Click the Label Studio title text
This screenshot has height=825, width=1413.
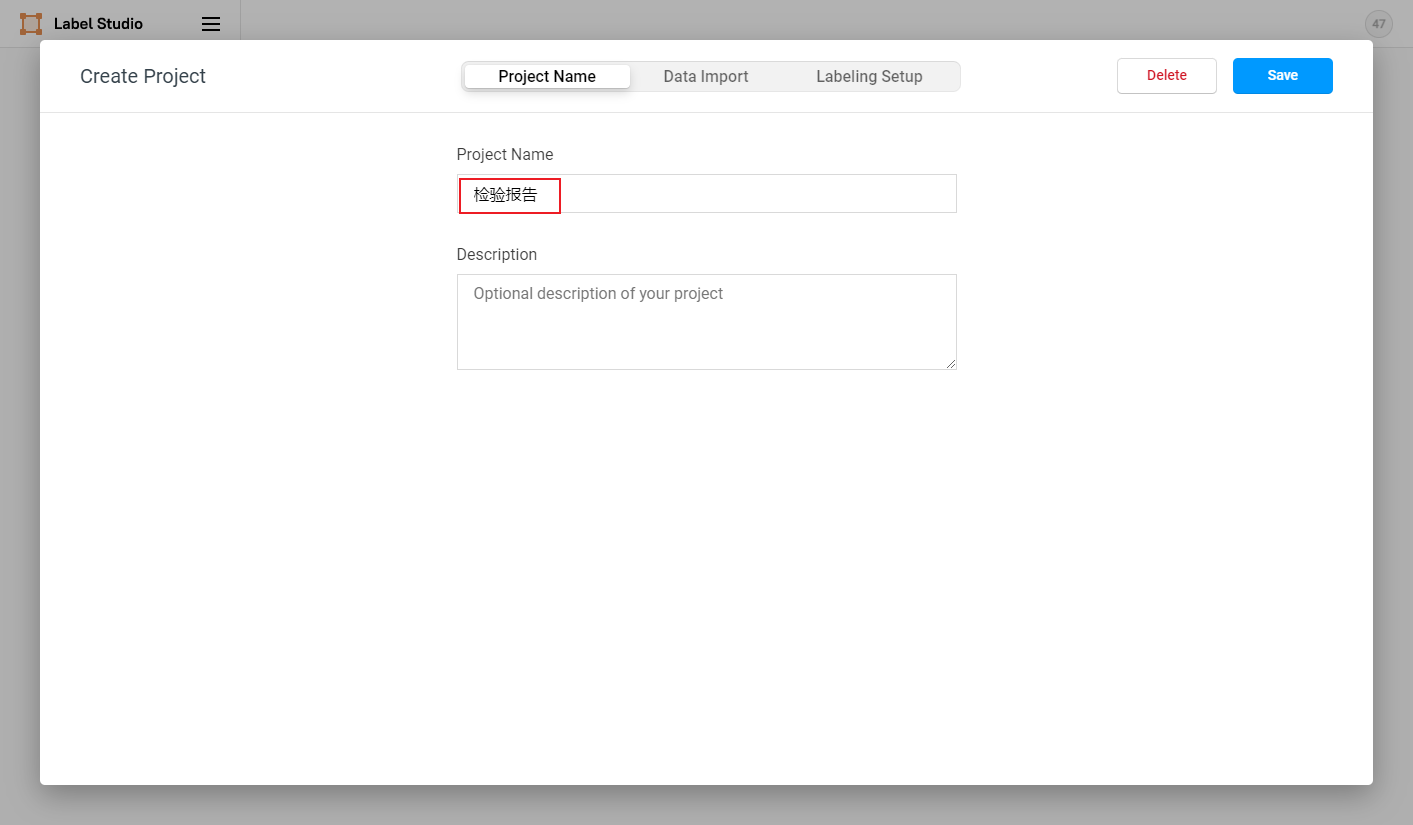98,24
